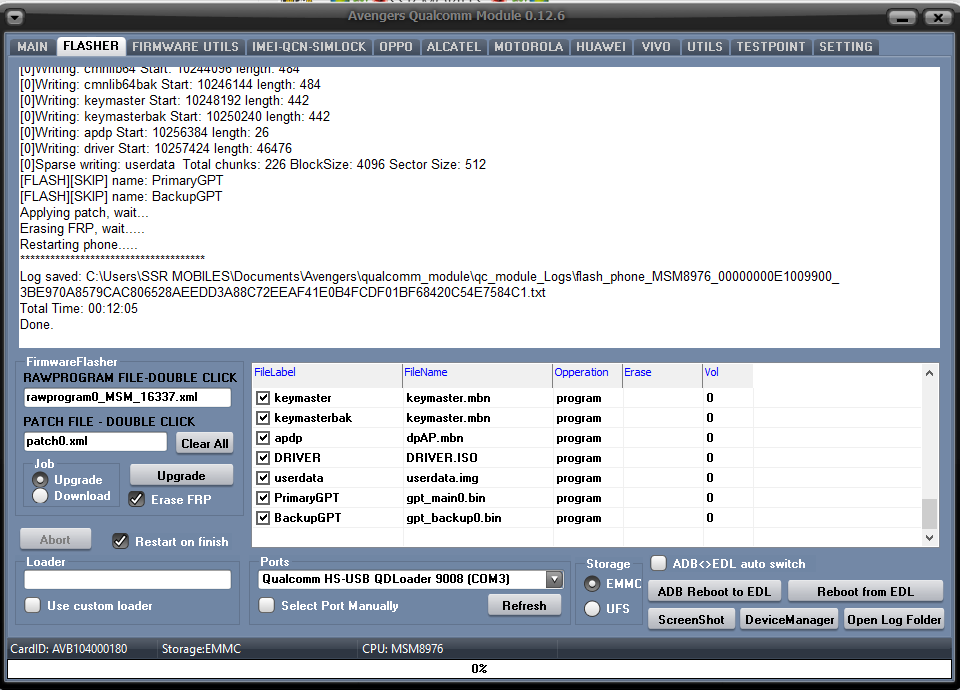
Task: Click the Vol column header
Action: point(727,375)
